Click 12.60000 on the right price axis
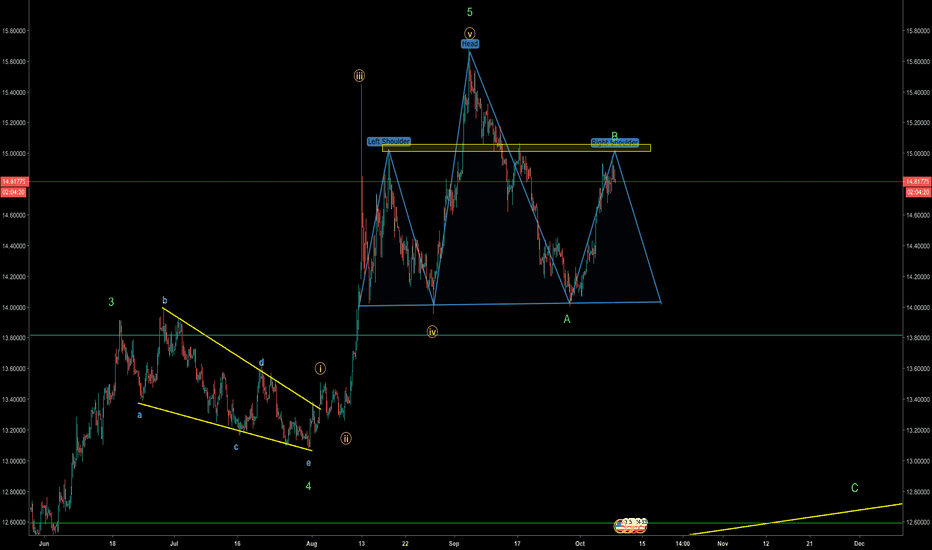This screenshot has height=550, width=932. tap(917, 523)
